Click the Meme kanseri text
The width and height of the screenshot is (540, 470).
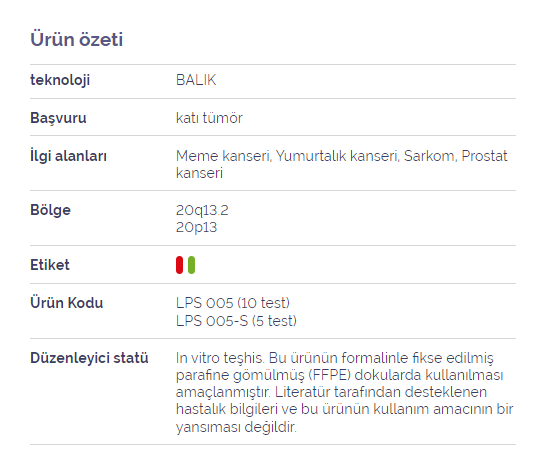coord(224,156)
